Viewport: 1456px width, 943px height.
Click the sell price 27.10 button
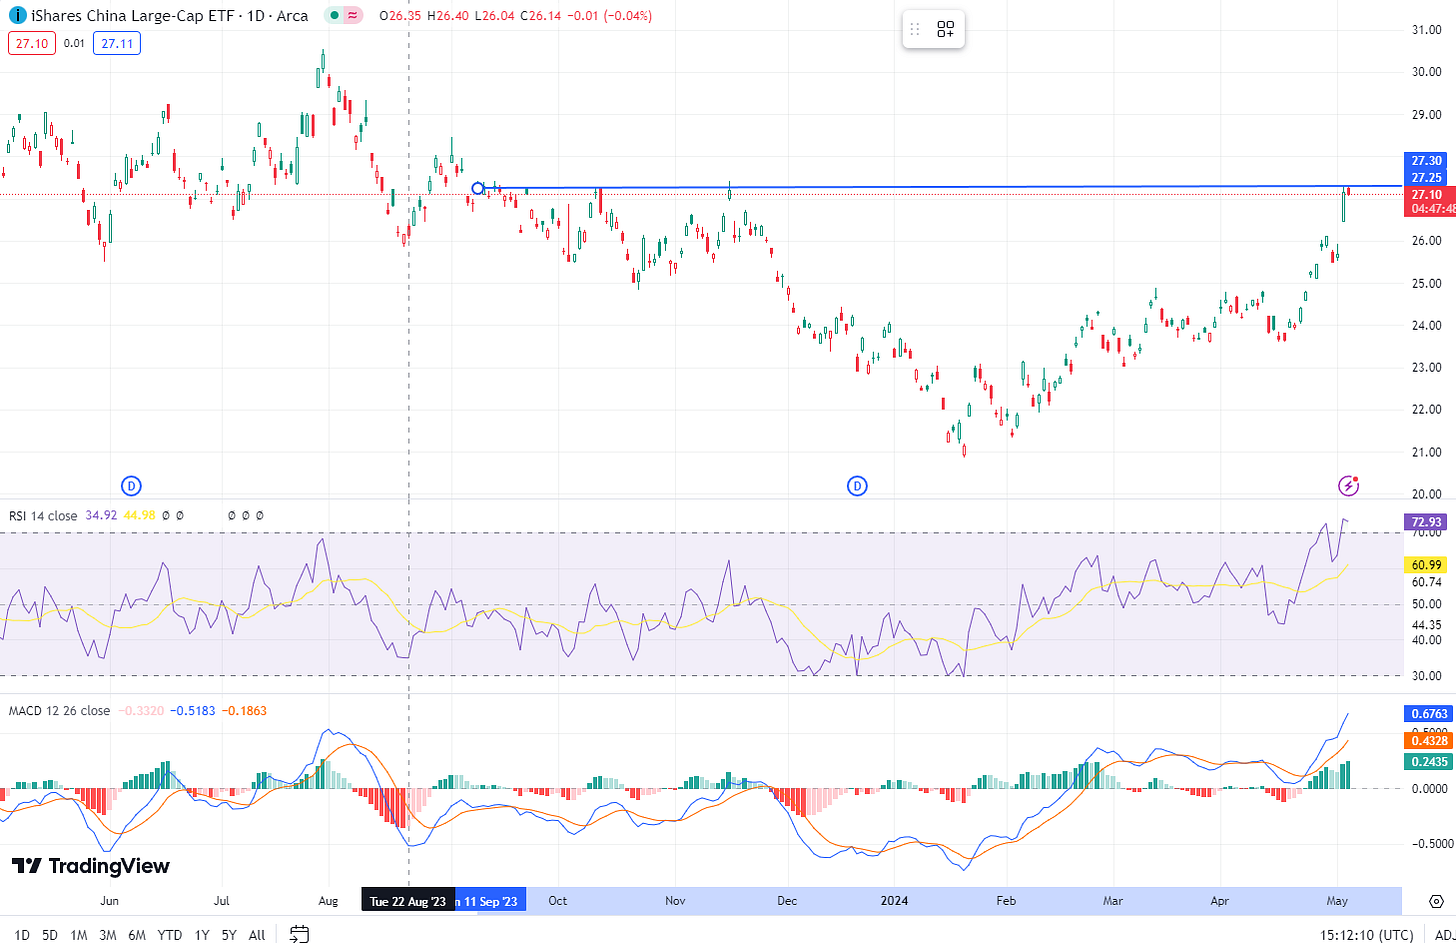pyautogui.click(x=32, y=43)
